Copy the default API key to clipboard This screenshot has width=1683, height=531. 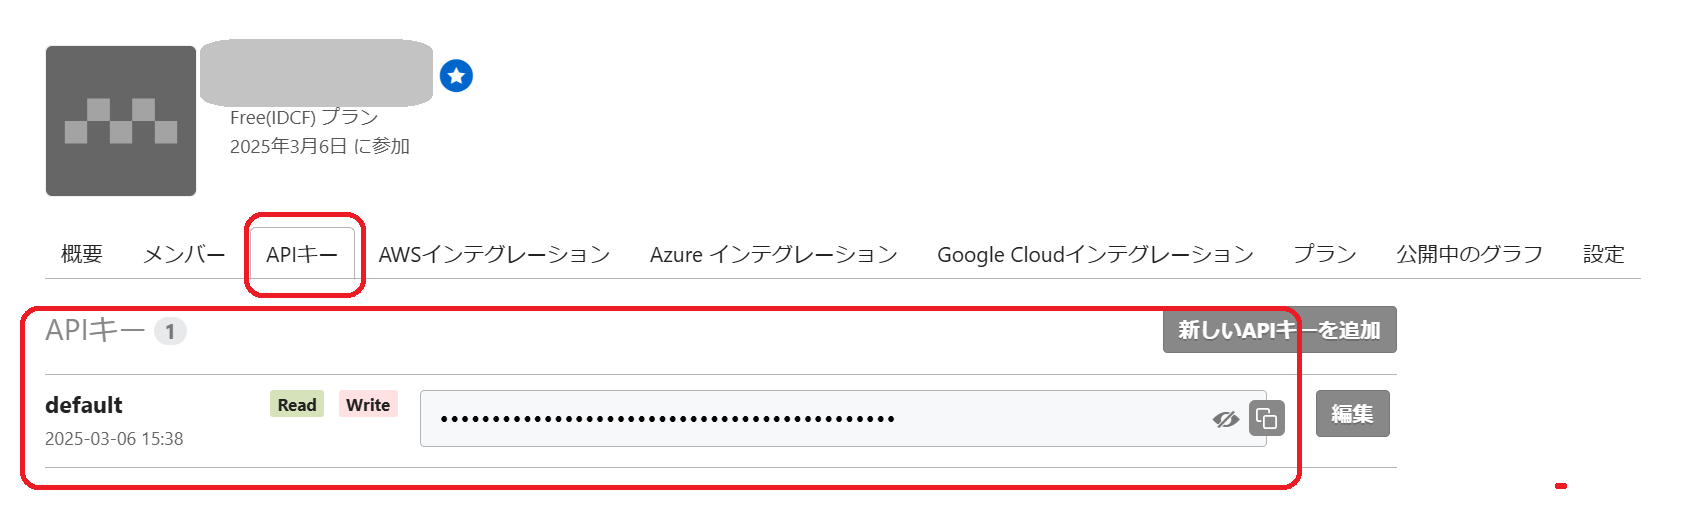click(x=1267, y=418)
